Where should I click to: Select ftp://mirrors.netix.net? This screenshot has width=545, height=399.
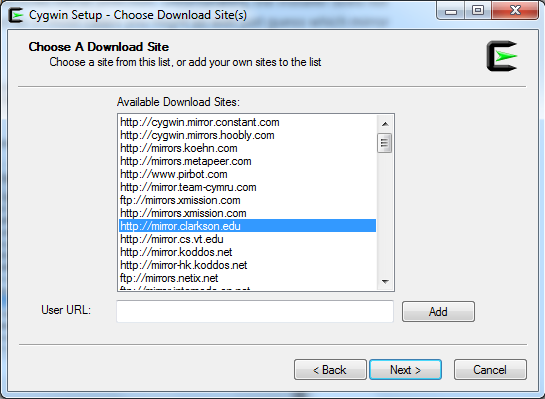pyautogui.click(x=247, y=278)
